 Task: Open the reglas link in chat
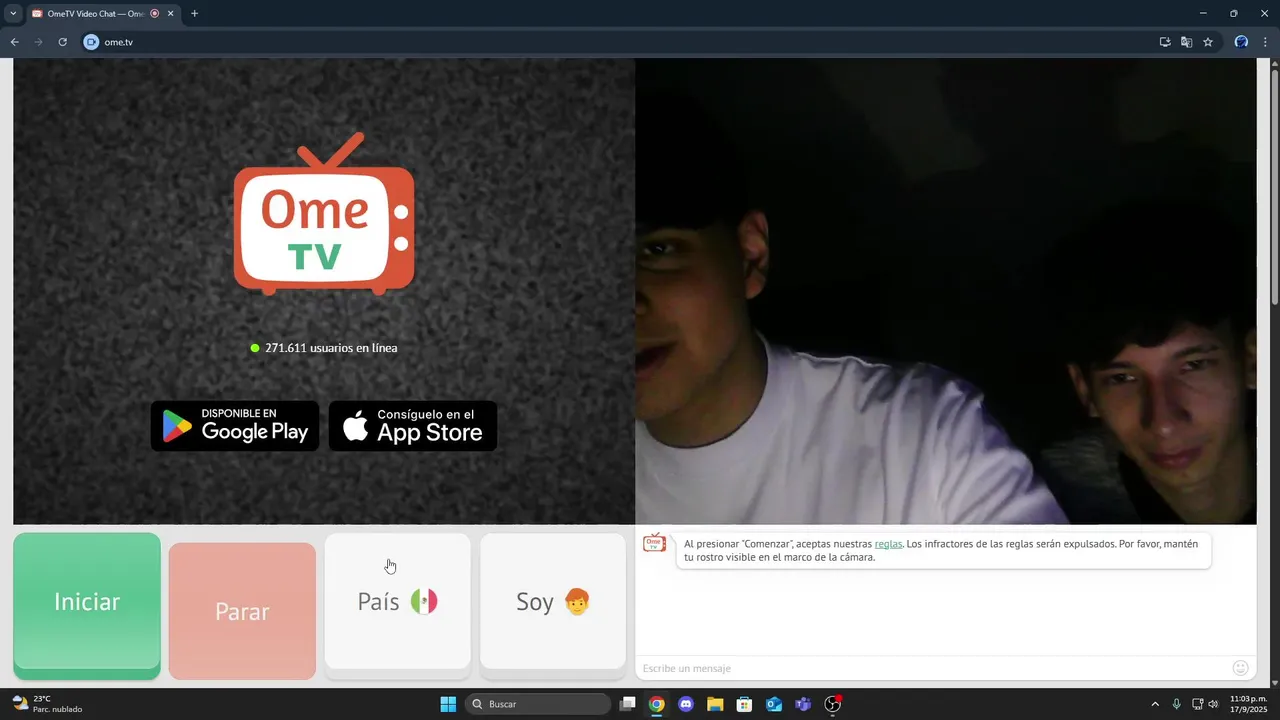click(x=888, y=544)
